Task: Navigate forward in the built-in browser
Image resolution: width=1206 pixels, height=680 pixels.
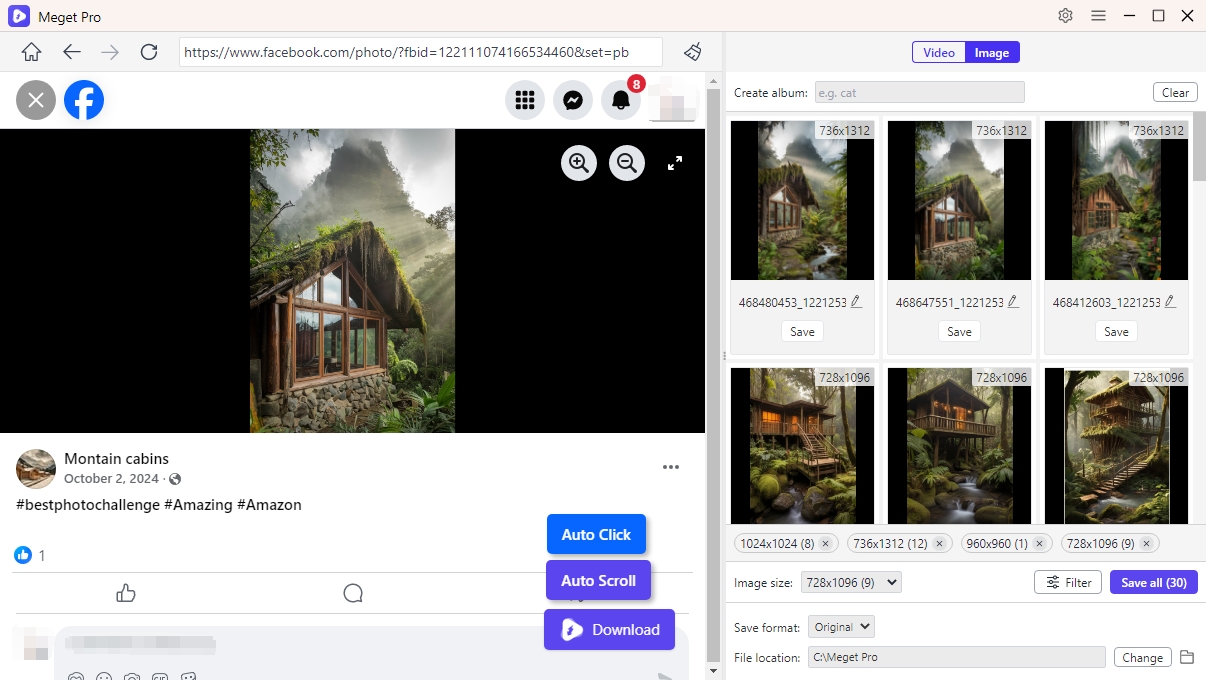Action: tap(110, 52)
